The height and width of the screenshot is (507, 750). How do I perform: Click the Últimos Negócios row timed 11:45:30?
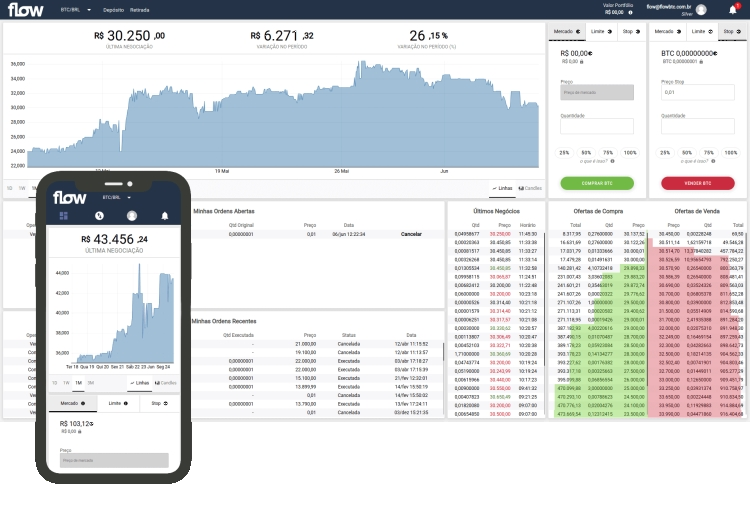tap(496, 234)
